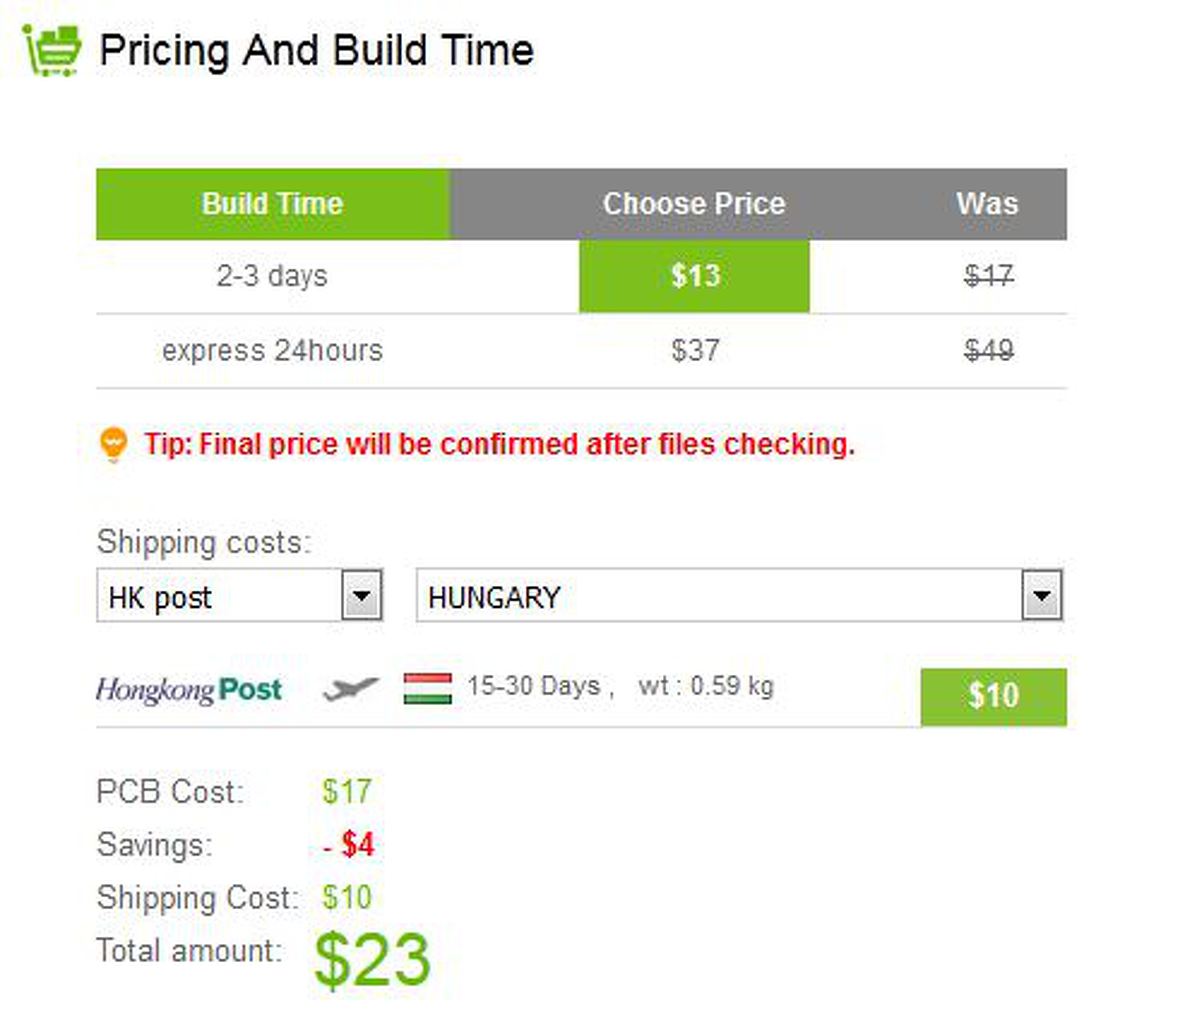Click the Hungary flag icon
The image size is (1197, 1024).
(x=428, y=688)
